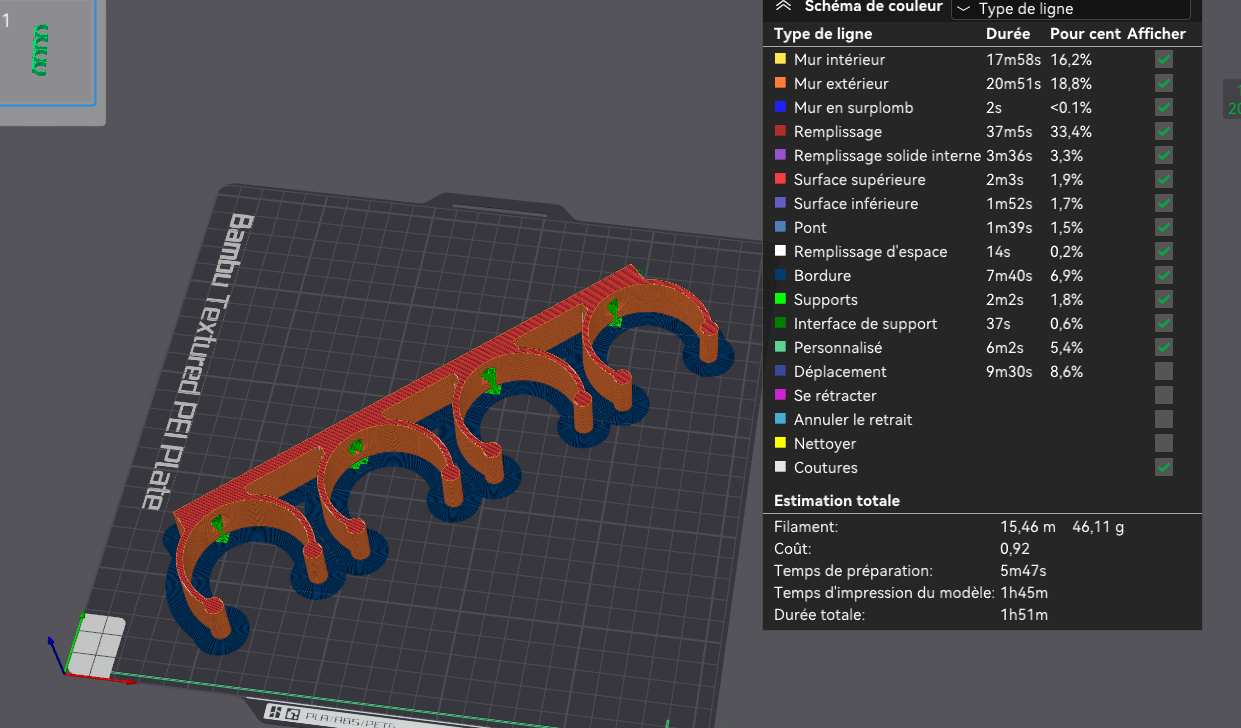Toggle Supports display checkbox

(x=1163, y=300)
